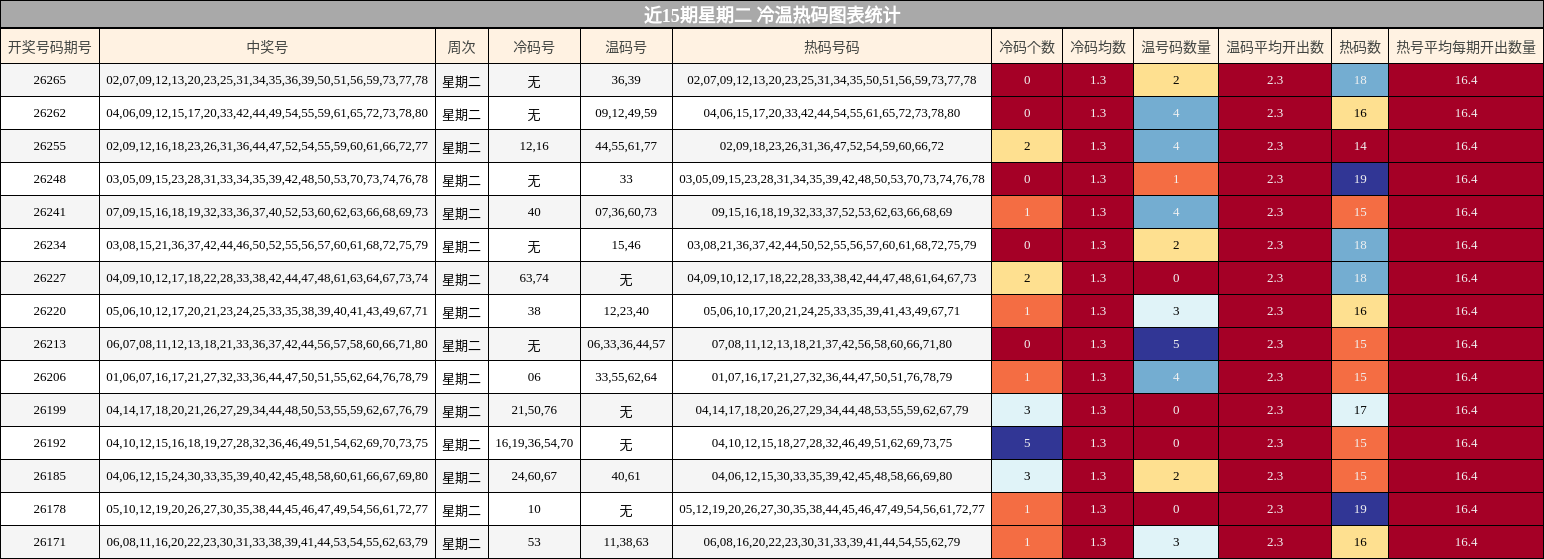Click winning numbers cell in row 26220

[267, 311]
